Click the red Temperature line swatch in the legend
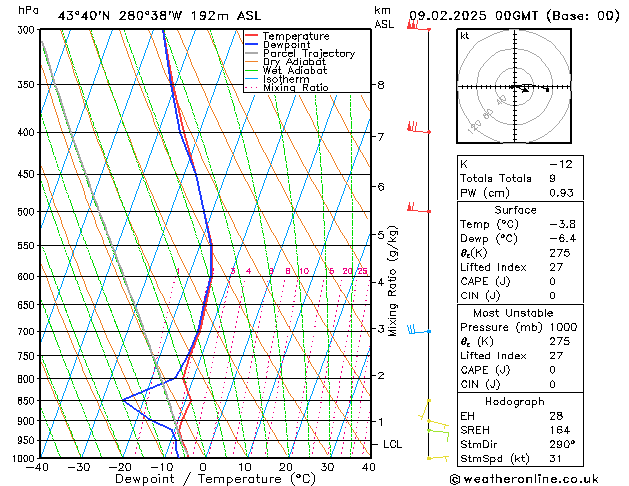The height and width of the screenshot is (486, 629). pos(252,36)
